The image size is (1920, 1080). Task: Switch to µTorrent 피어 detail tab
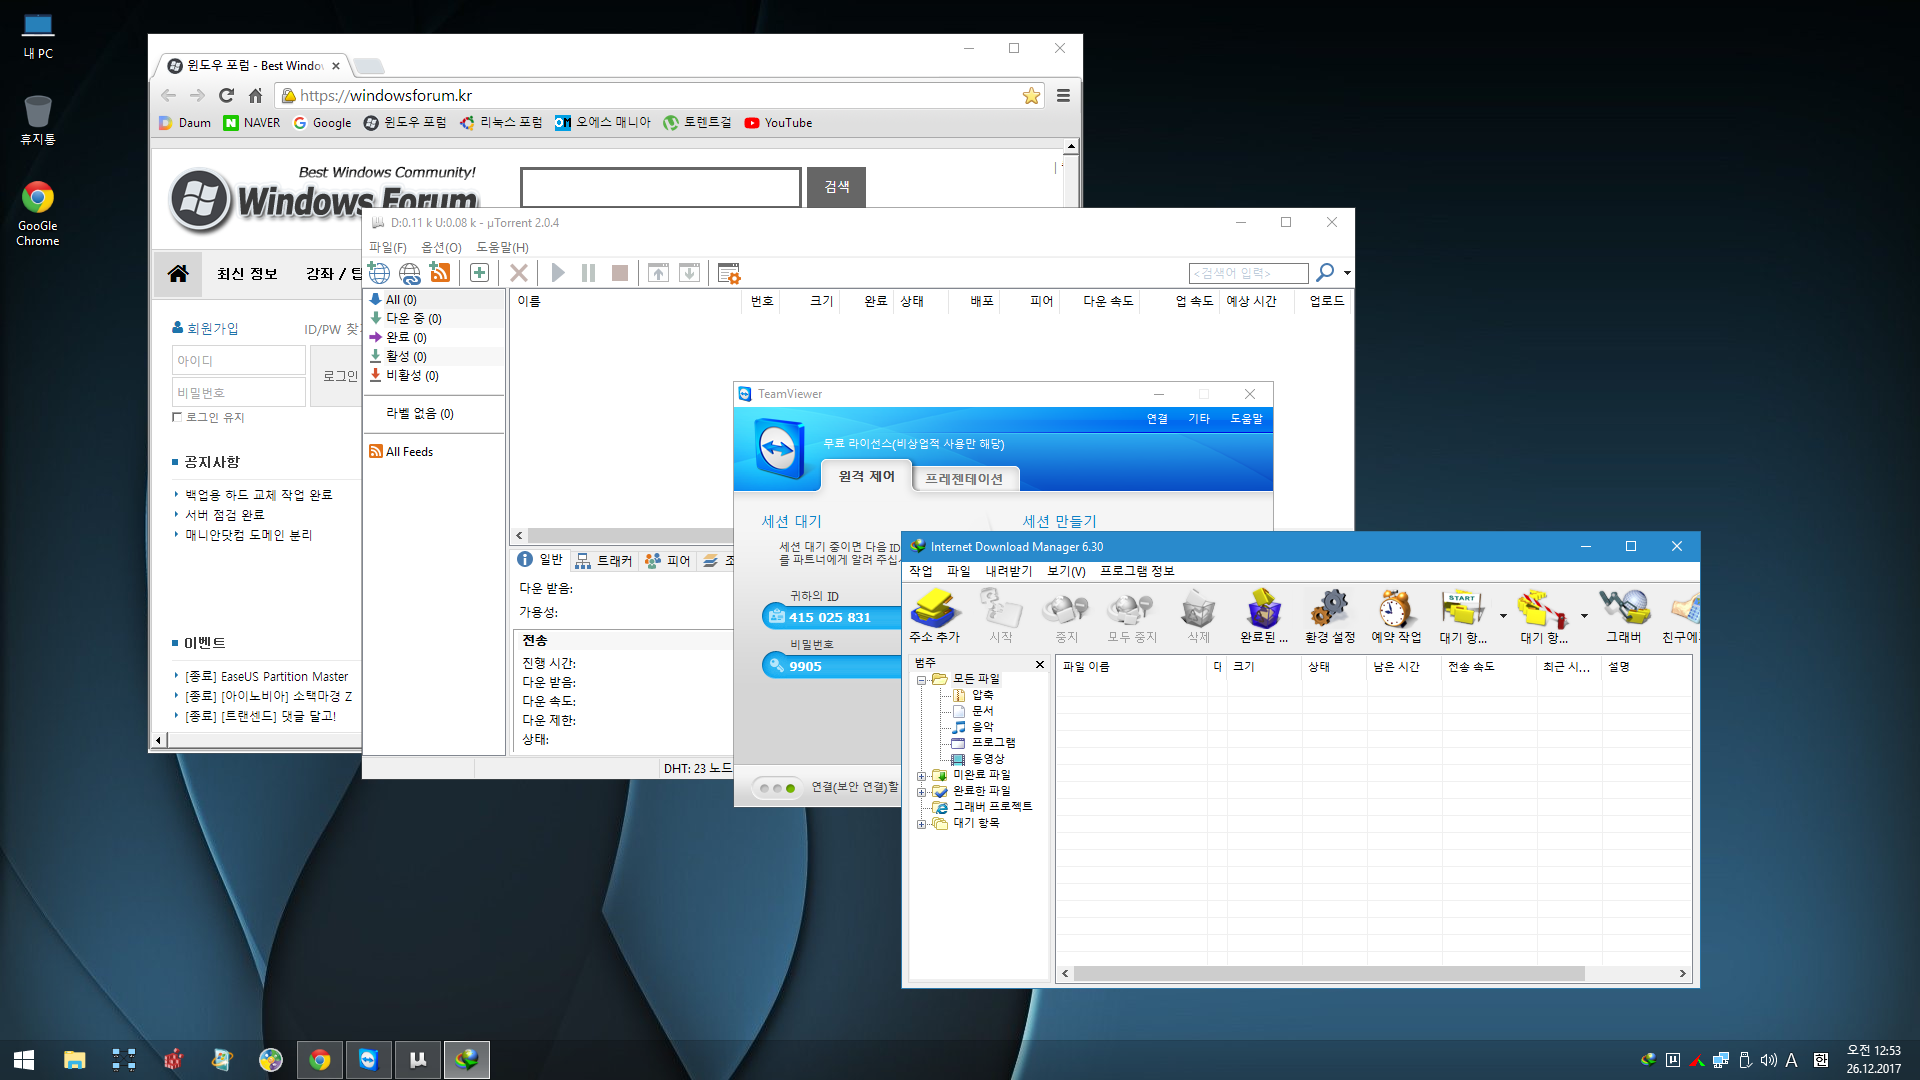click(x=668, y=561)
